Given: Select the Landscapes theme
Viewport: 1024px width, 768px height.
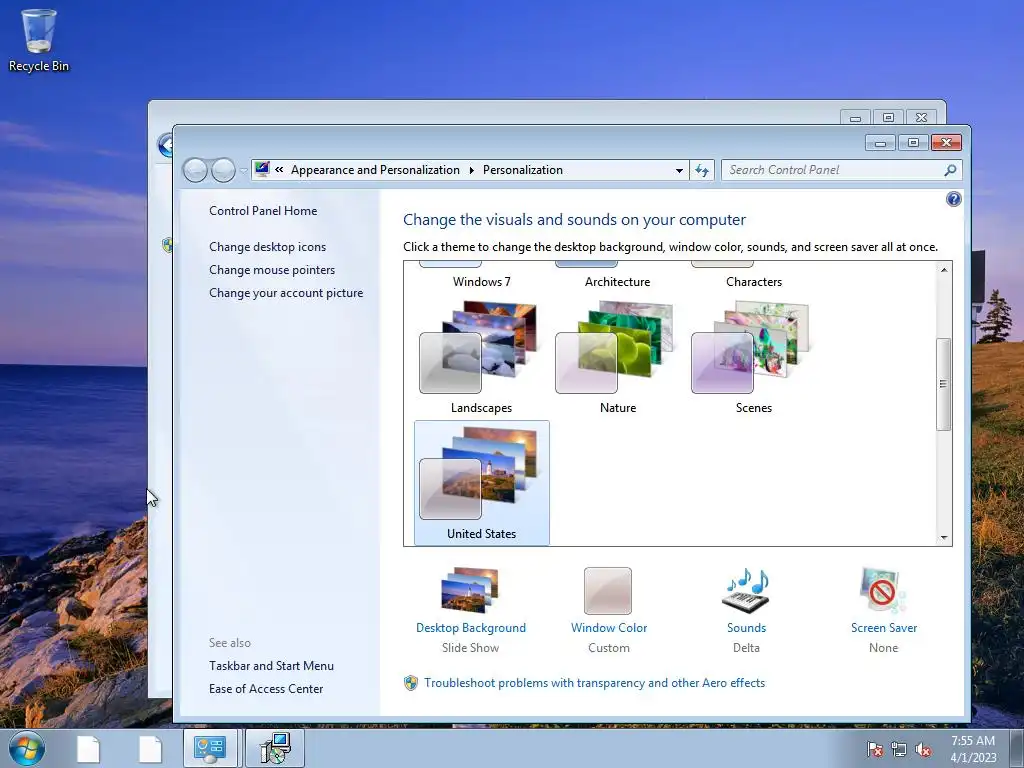Looking at the screenshot, I should [x=481, y=357].
